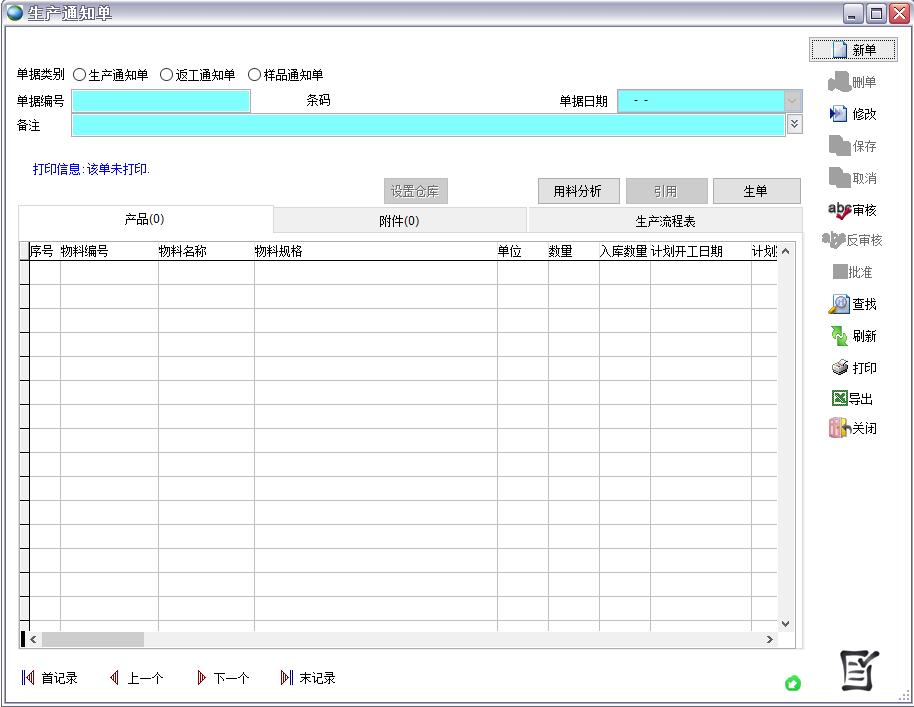Click the 审核 (Audit) checkmark icon

coord(838,210)
